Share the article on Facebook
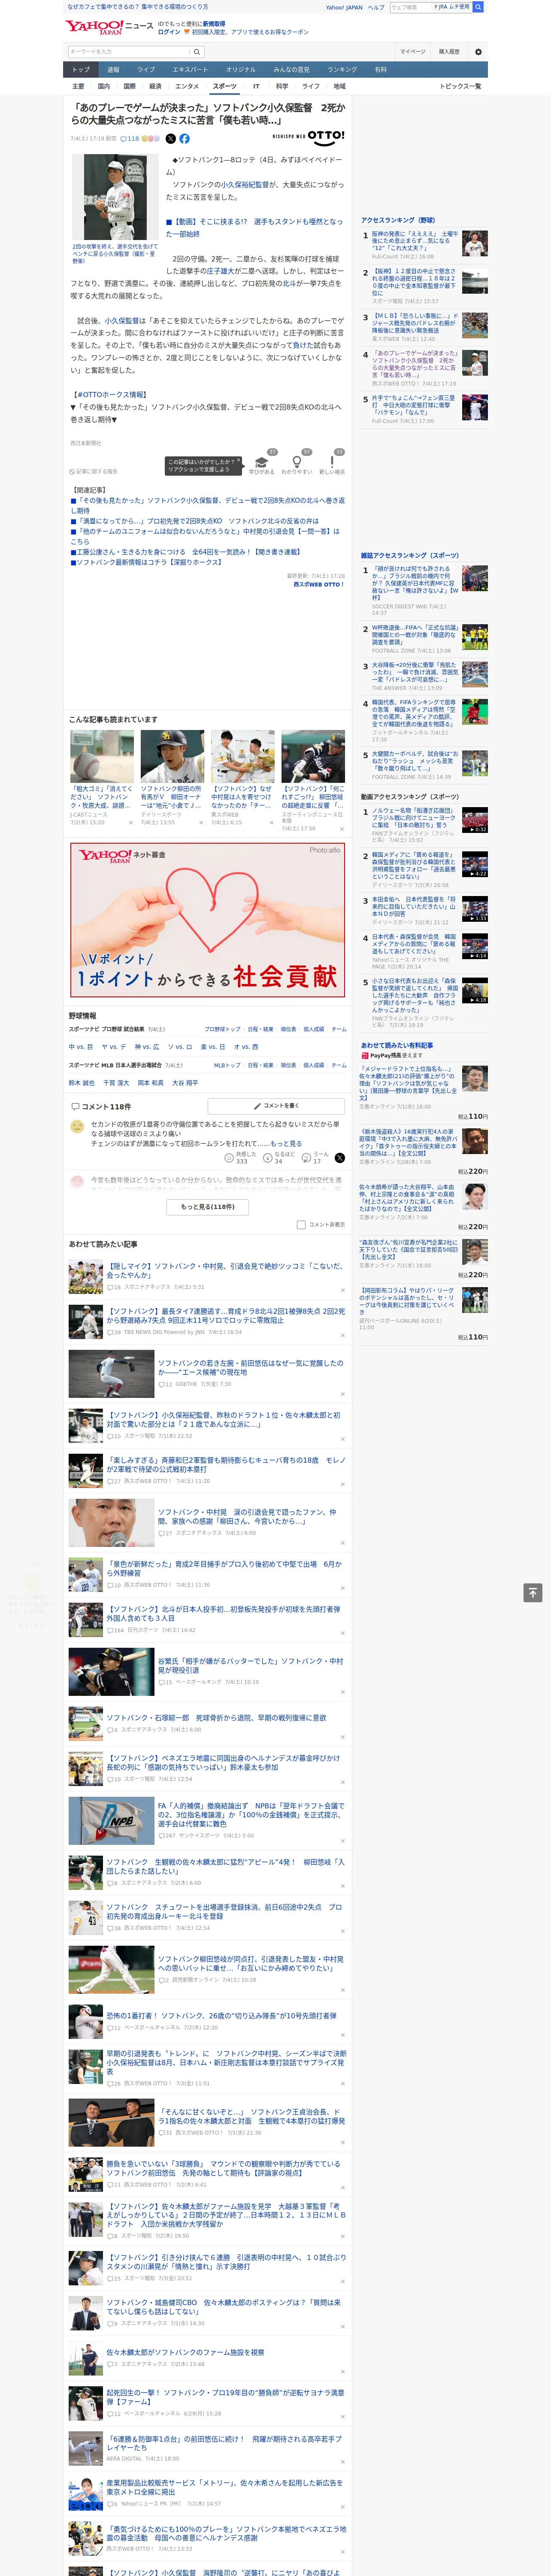The image size is (551, 2576). 184,139
